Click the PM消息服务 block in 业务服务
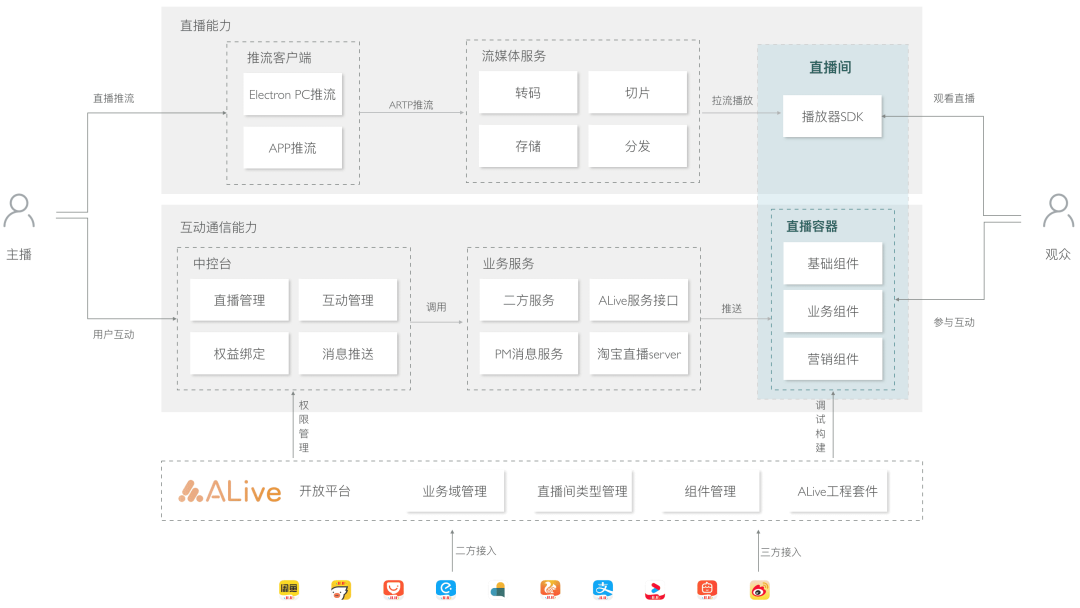The width and height of the screenshot is (1080, 608). (528, 353)
